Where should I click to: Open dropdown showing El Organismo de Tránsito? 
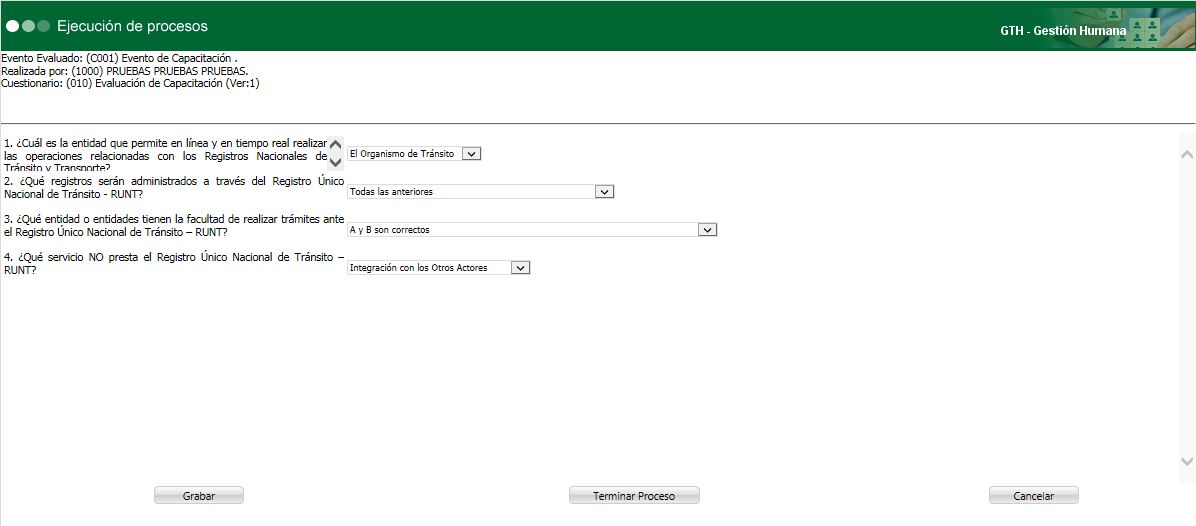pyautogui.click(x=414, y=154)
